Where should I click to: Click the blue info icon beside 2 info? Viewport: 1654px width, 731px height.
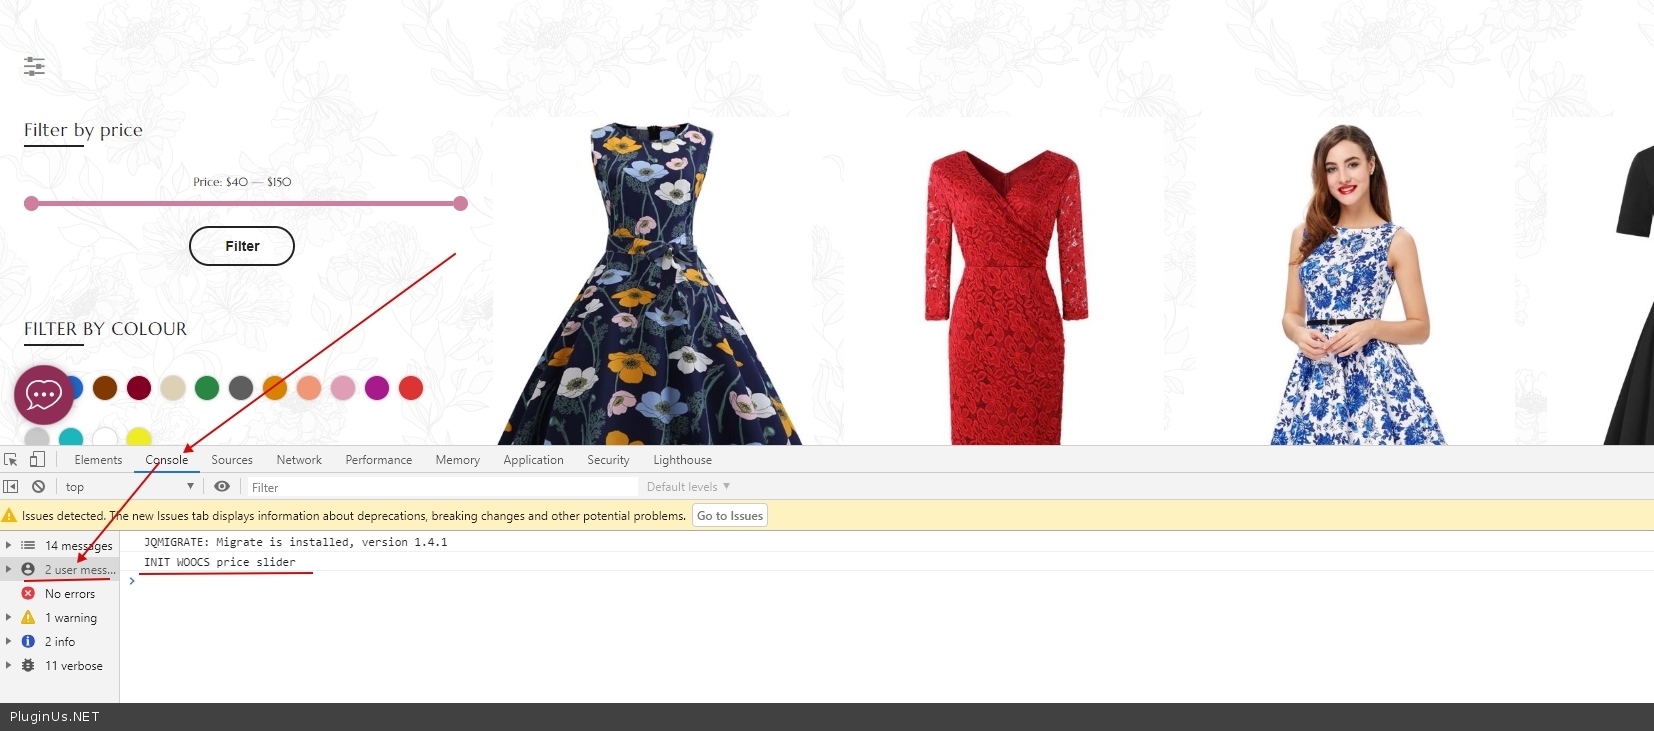pos(28,642)
